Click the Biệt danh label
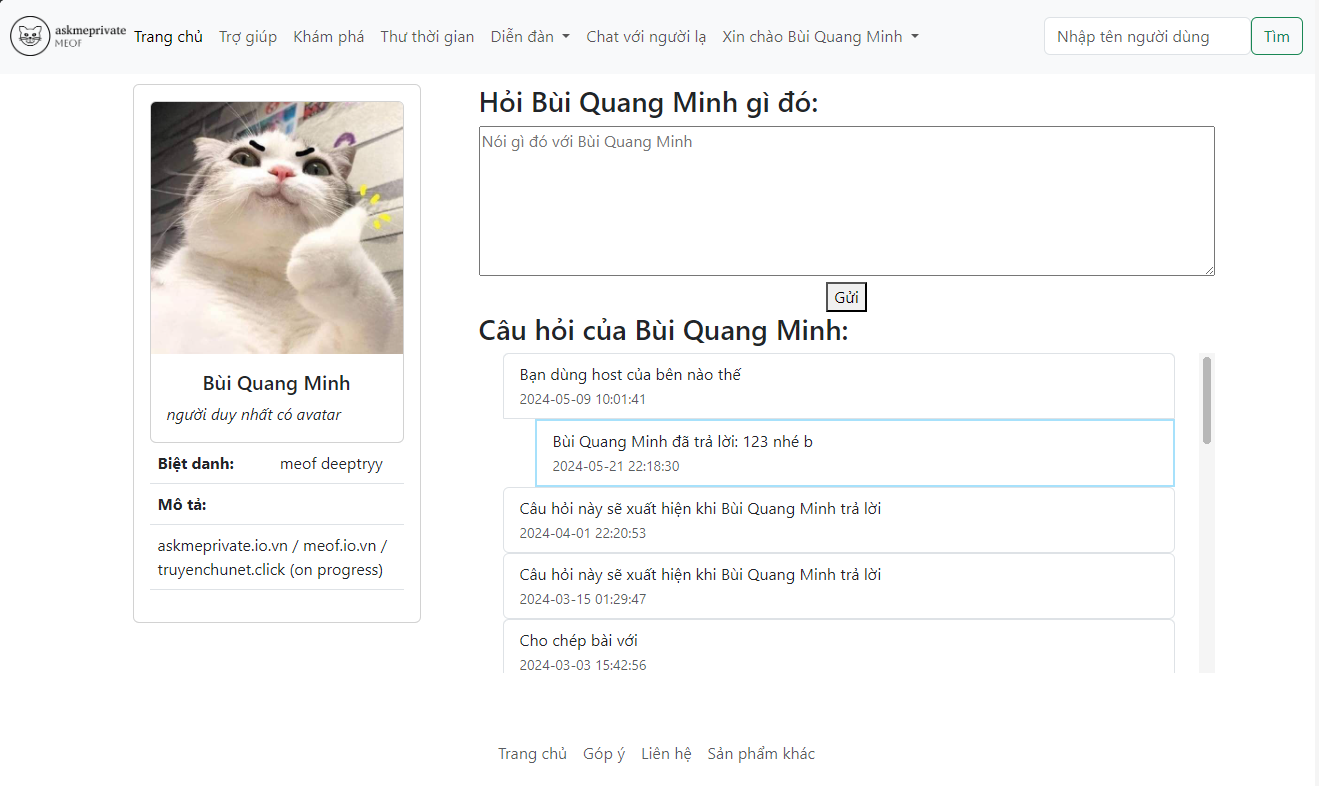The height and width of the screenshot is (786, 1319). point(196,464)
